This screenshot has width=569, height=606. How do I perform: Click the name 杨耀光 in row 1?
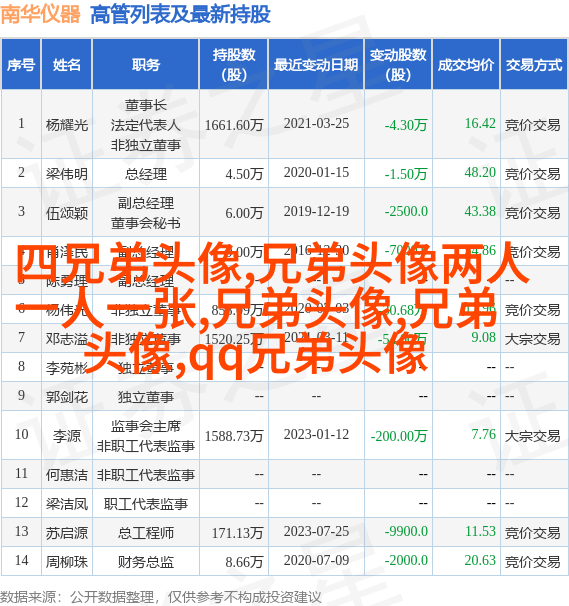pyautogui.click(x=67, y=125)
